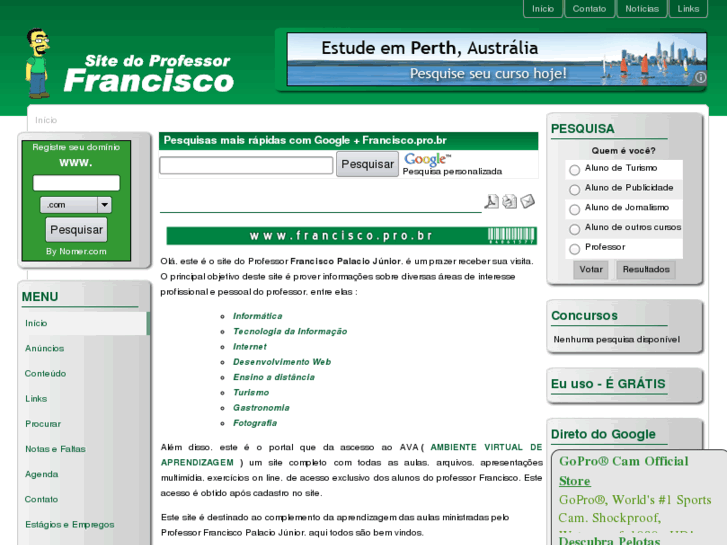
Task: Open Links in the side menu
Action: [36, 398]
